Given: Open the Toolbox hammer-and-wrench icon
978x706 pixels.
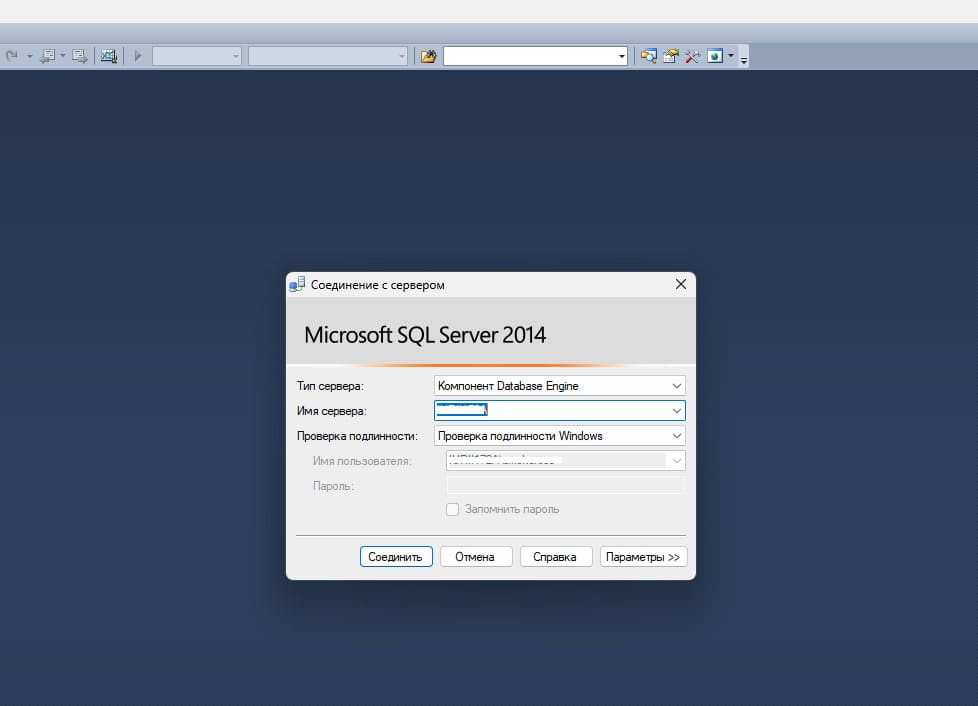Looking at the screenshot, I should click(692, 56).
